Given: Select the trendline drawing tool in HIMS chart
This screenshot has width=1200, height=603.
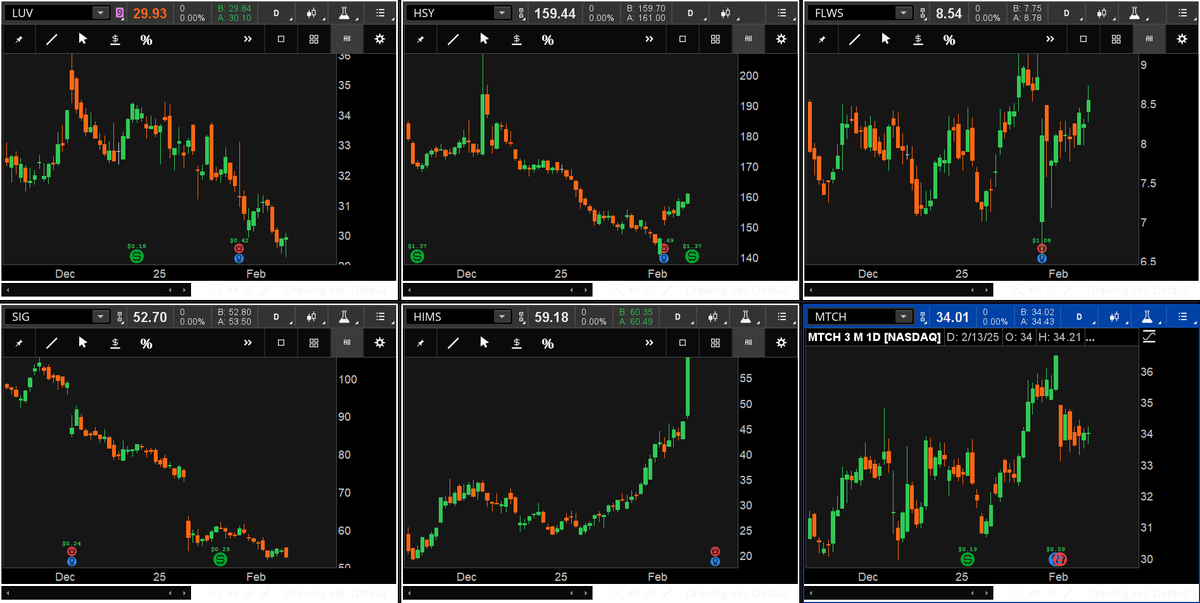Looking at the screenshot, I should click(x=453, y=343).
